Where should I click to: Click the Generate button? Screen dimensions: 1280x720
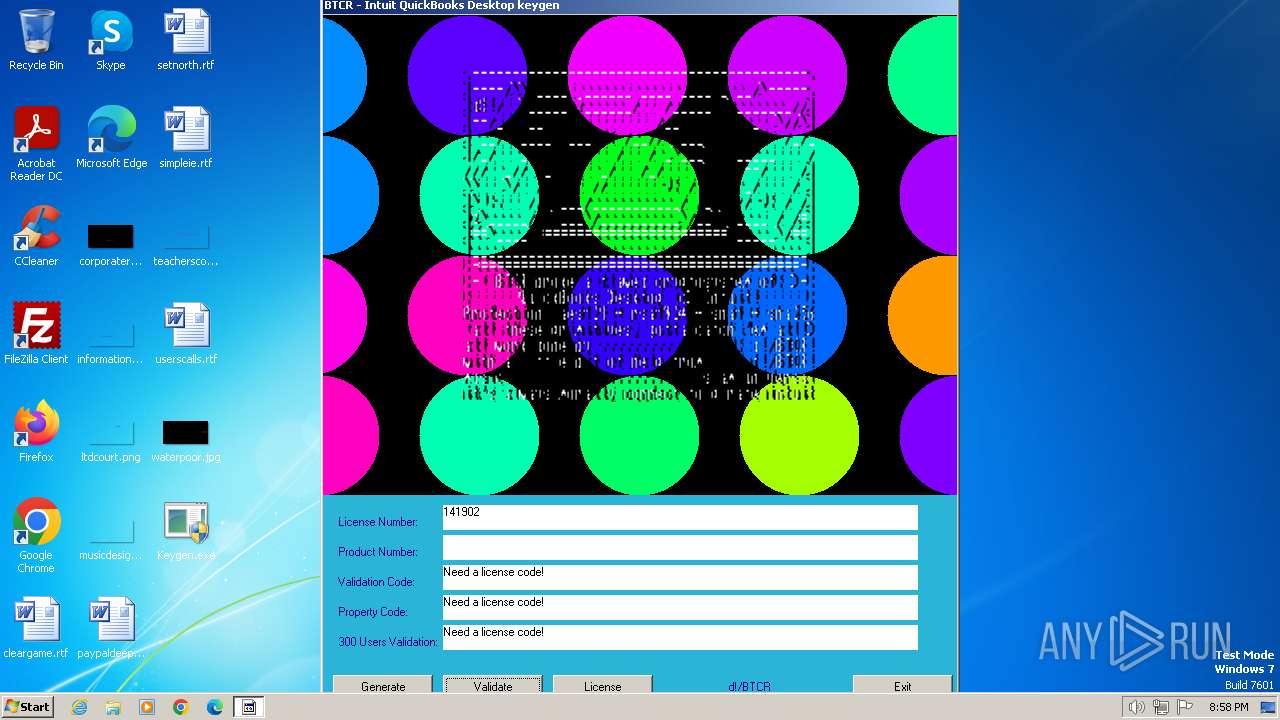383,686
